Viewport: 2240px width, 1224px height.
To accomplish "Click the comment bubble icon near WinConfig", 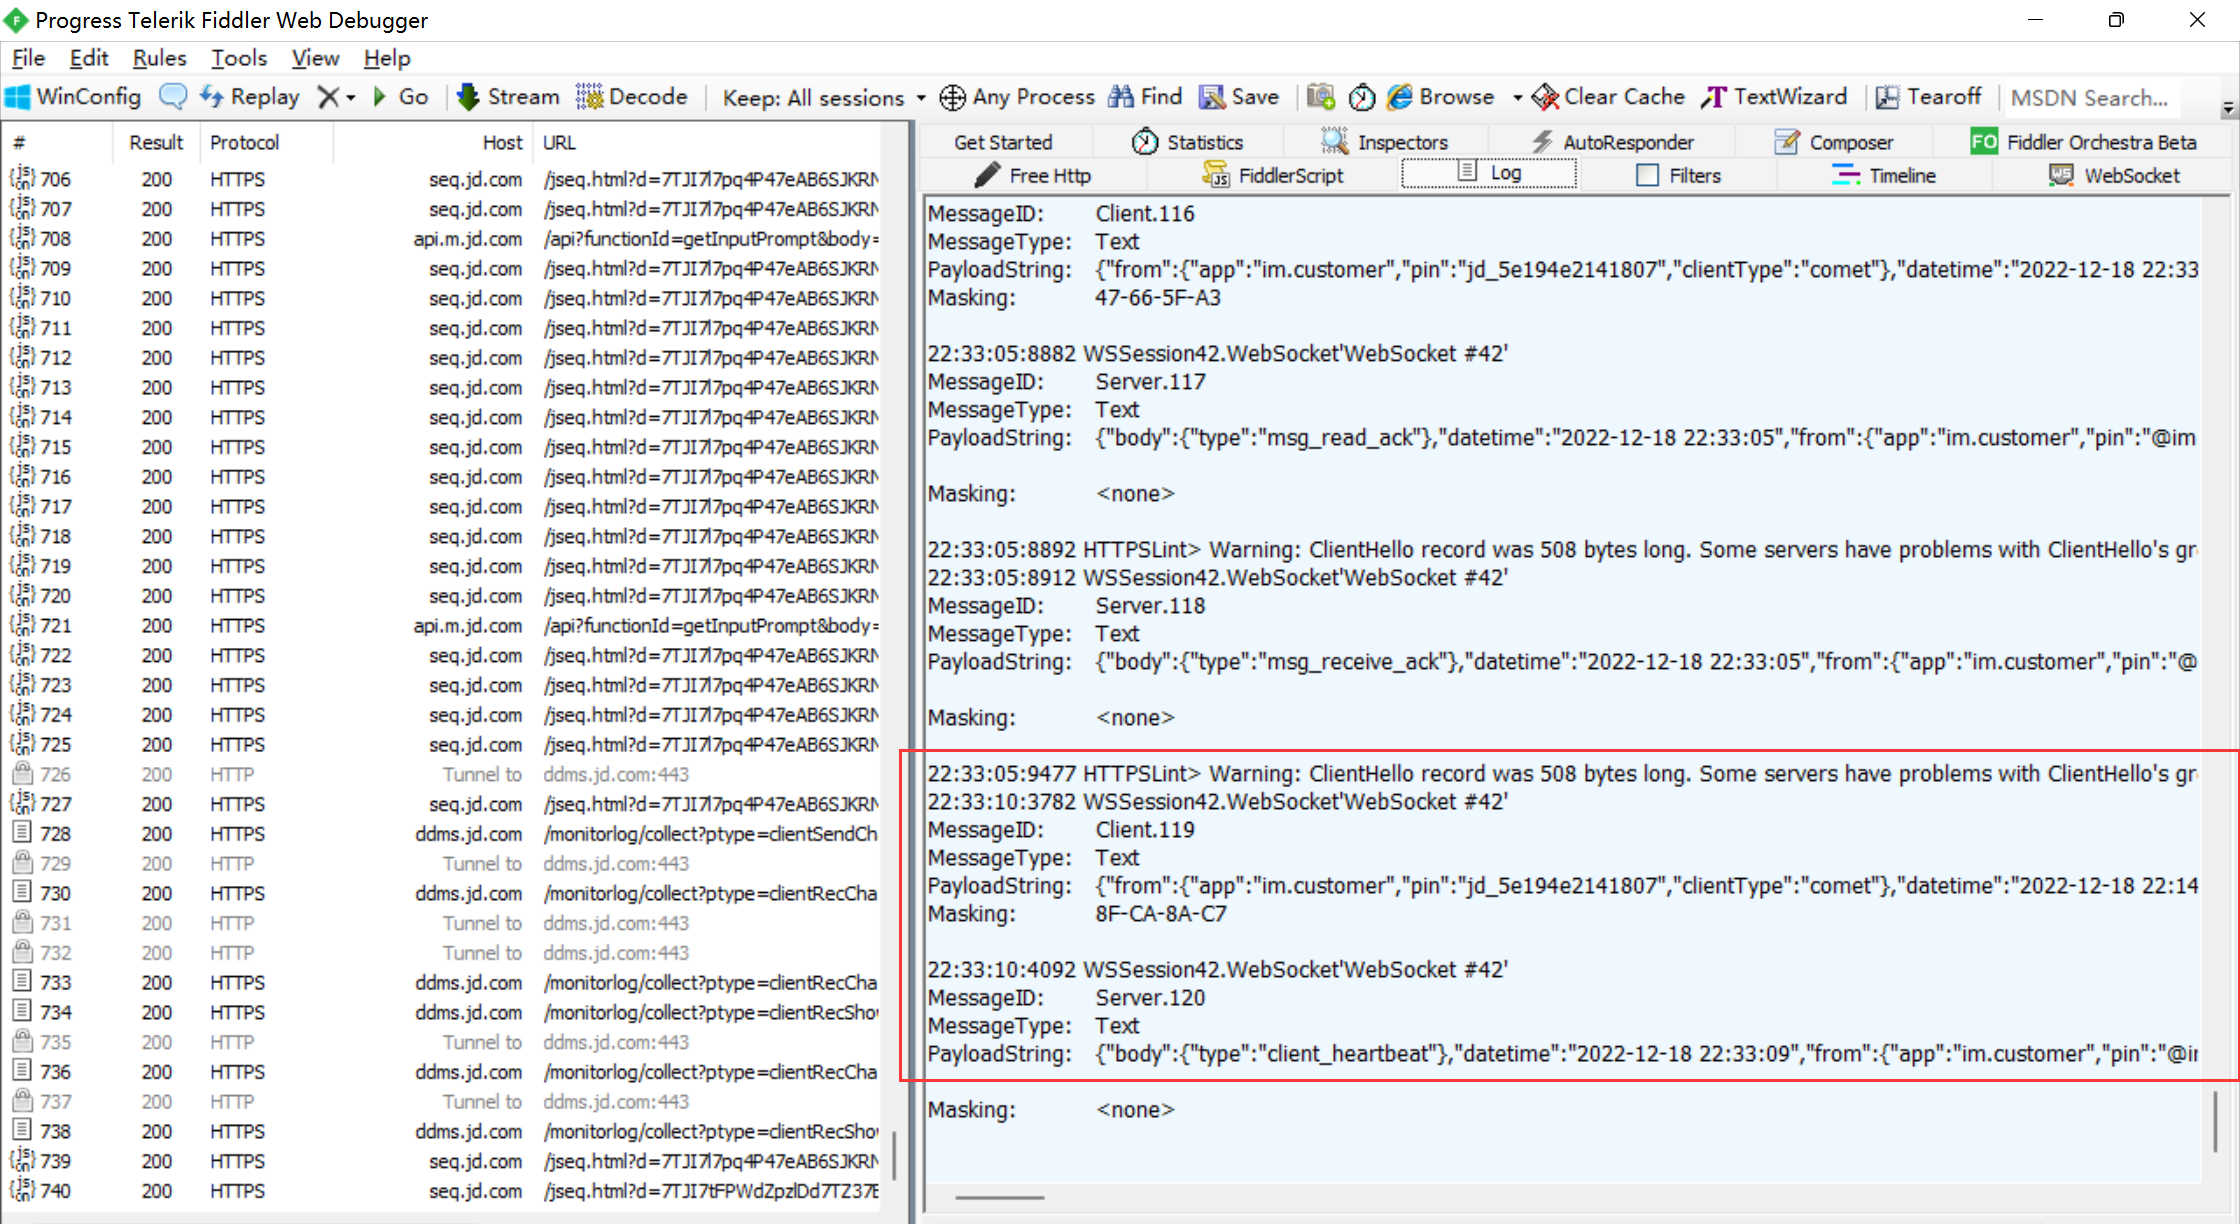I will pyautogui.click(x=174, y=96).
